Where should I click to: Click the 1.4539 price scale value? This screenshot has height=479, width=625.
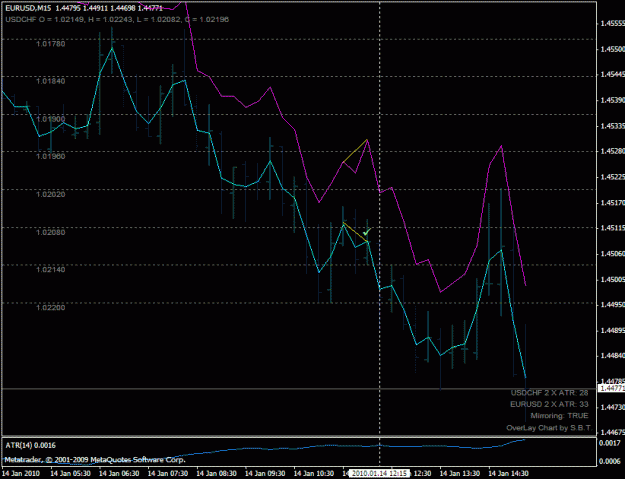(x=612, y=100)
